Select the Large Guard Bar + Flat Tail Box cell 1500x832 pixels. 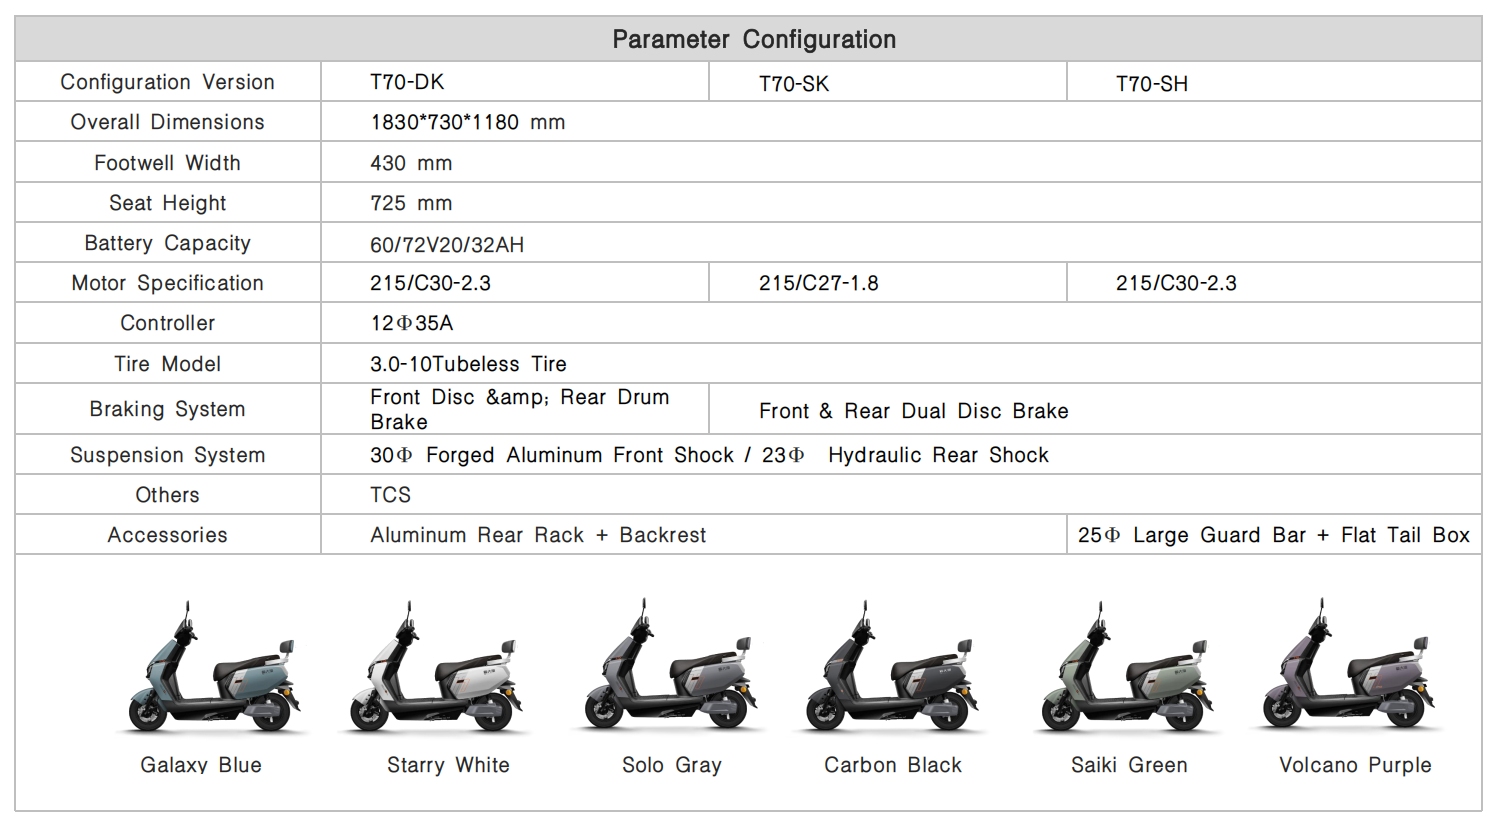[1274, 535]
